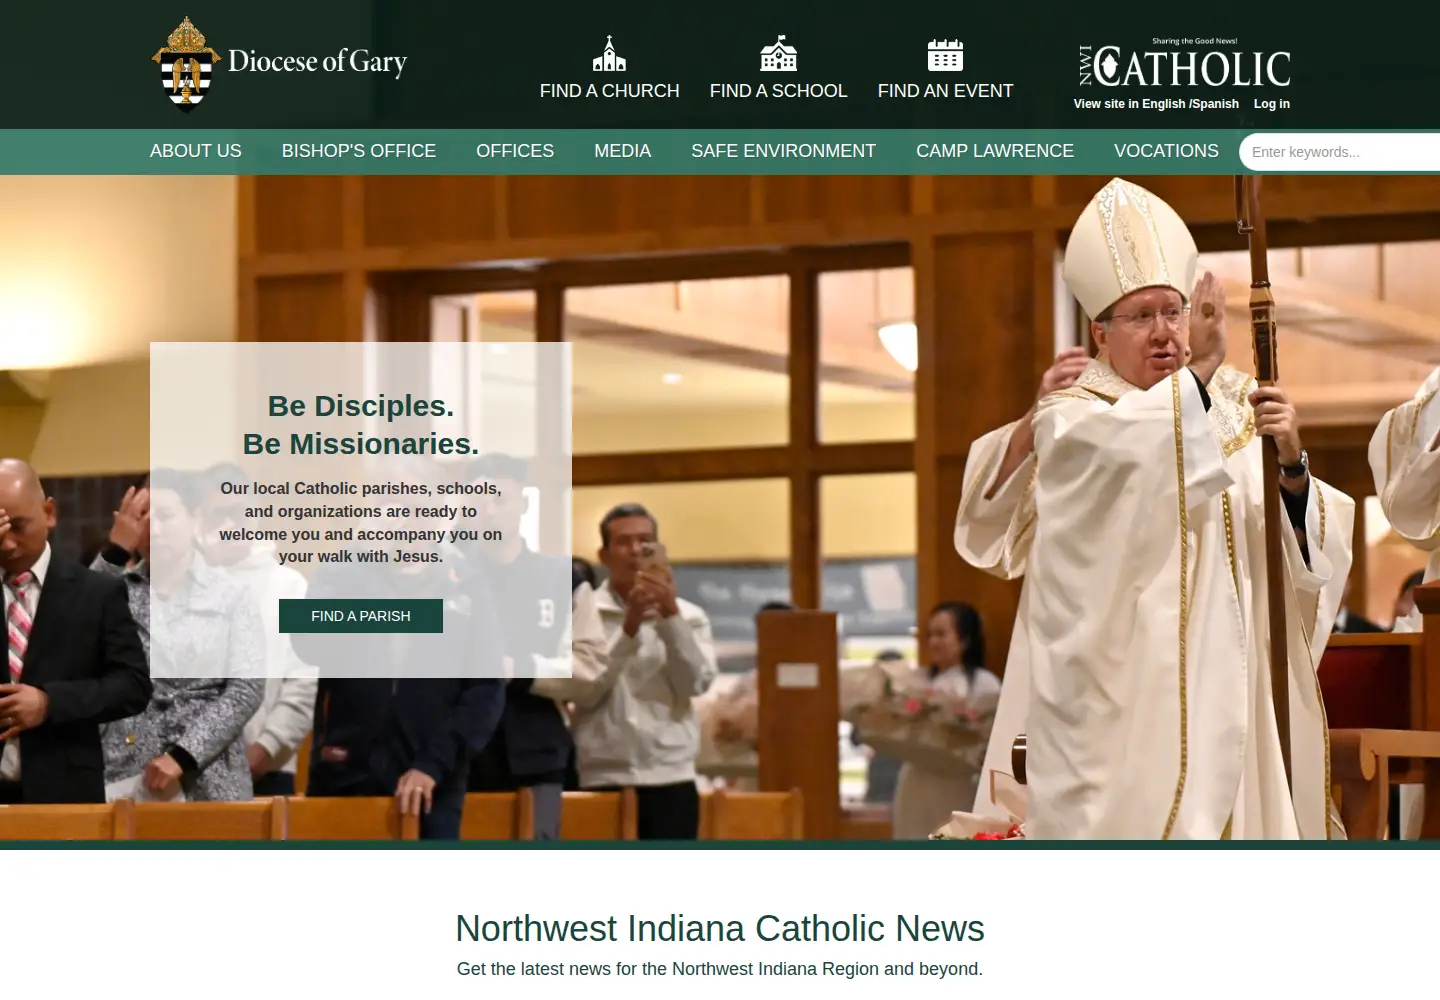Open the Media menu

pos(622,151)
